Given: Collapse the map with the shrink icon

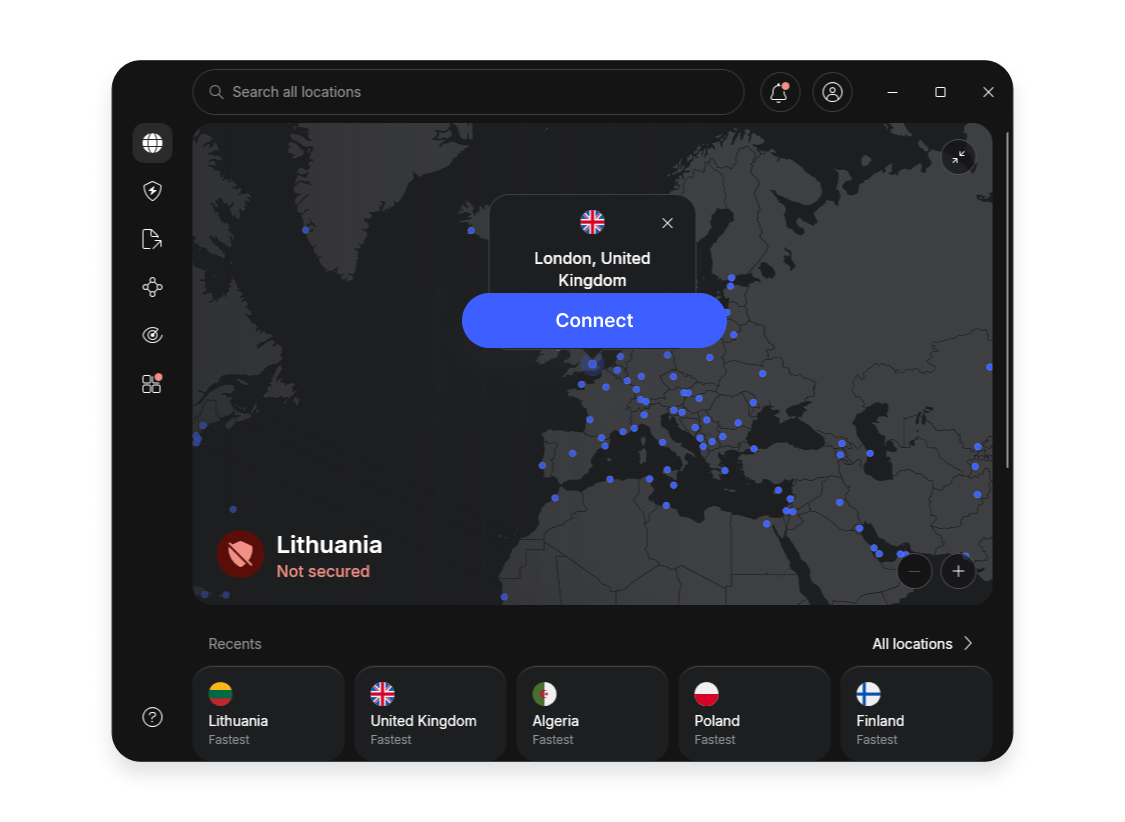Looking at the screenshot, I should [959, 157].
